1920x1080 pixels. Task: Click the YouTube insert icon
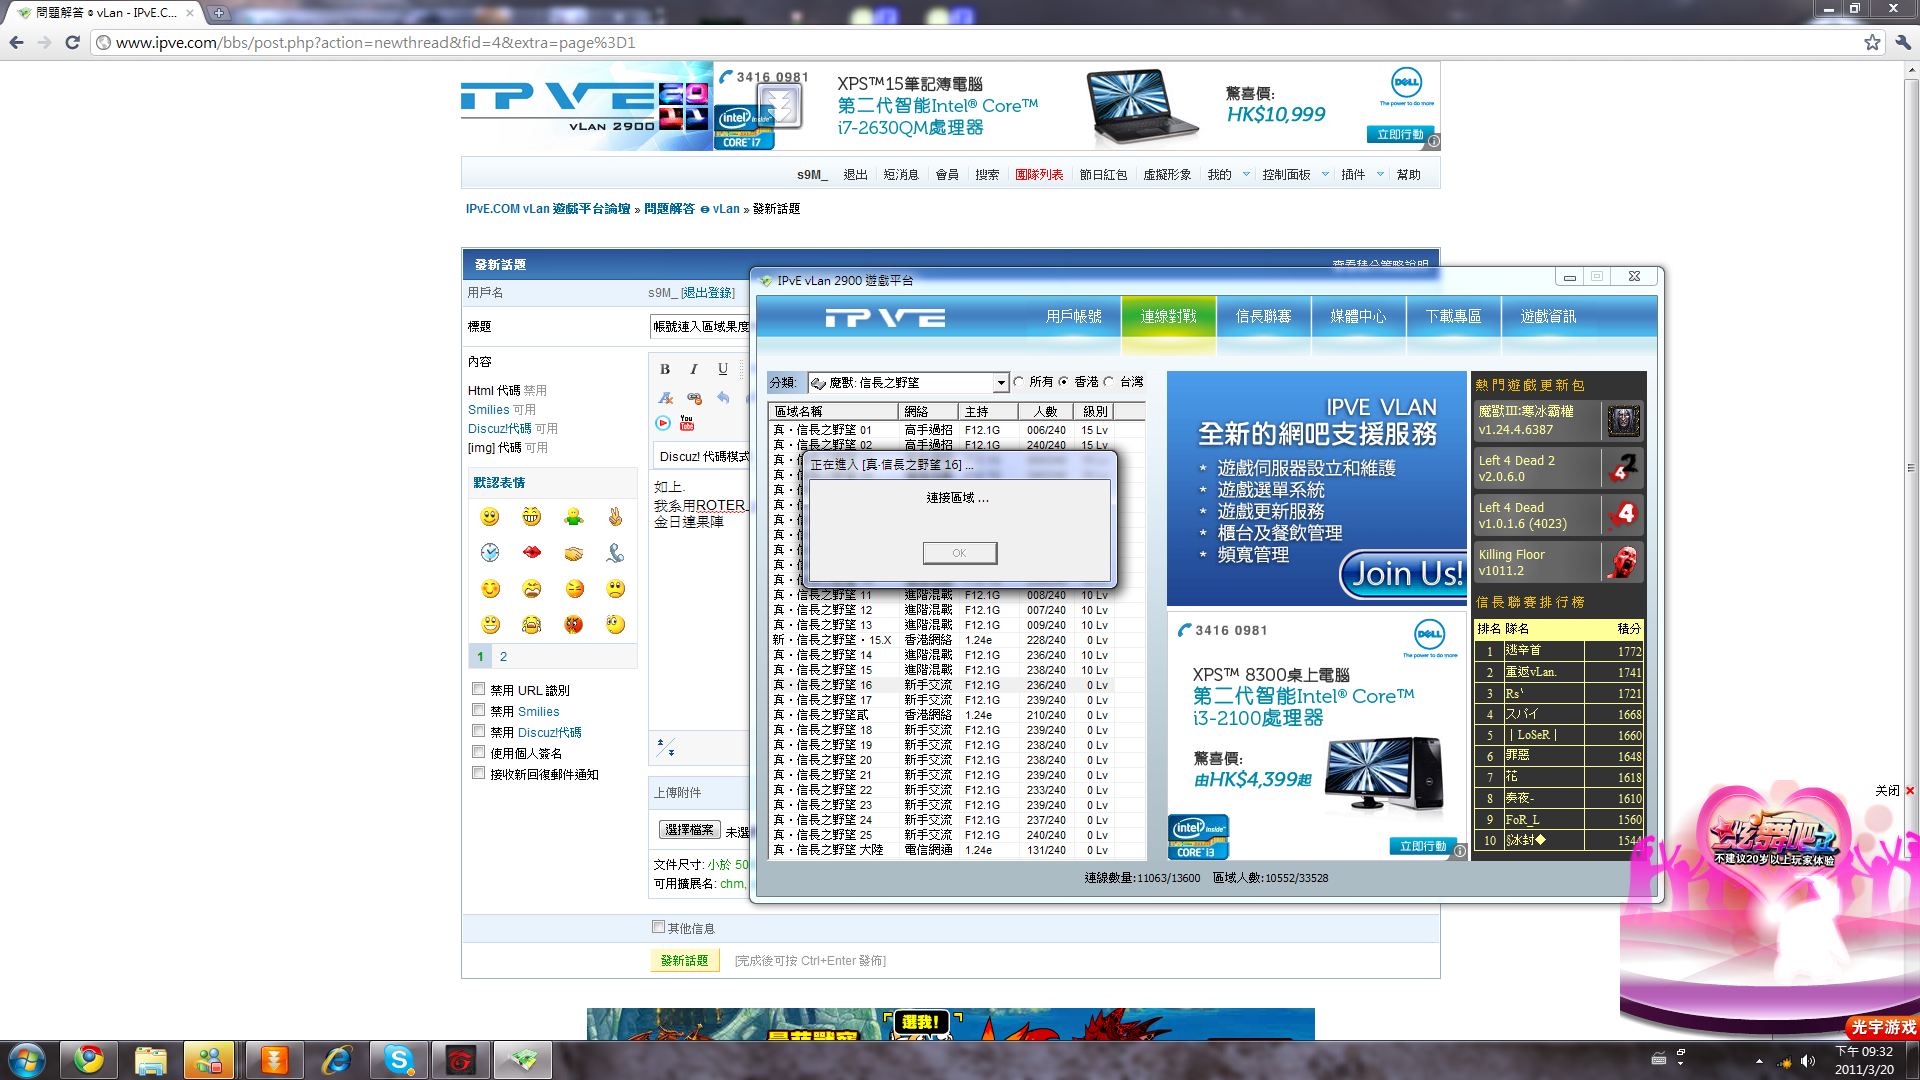pos(687,423)
